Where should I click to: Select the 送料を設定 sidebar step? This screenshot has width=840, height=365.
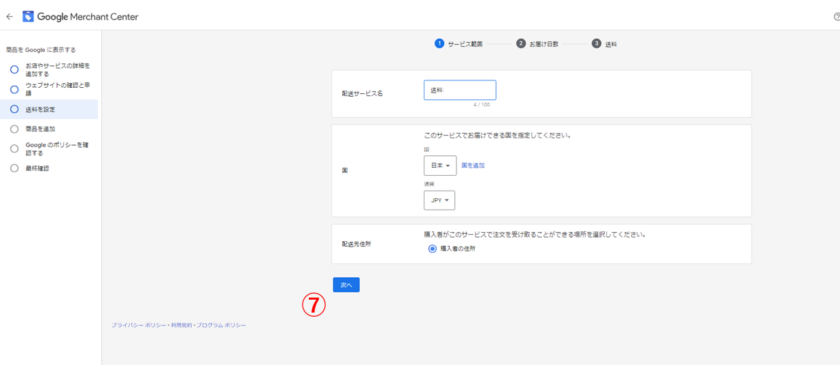(x=49, y=109)
